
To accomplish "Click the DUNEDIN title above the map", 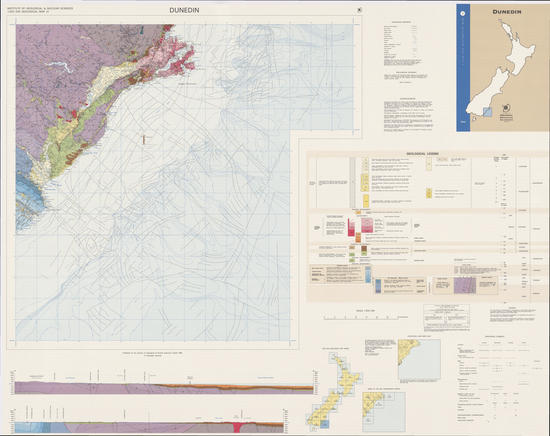I will click(184, 10).
